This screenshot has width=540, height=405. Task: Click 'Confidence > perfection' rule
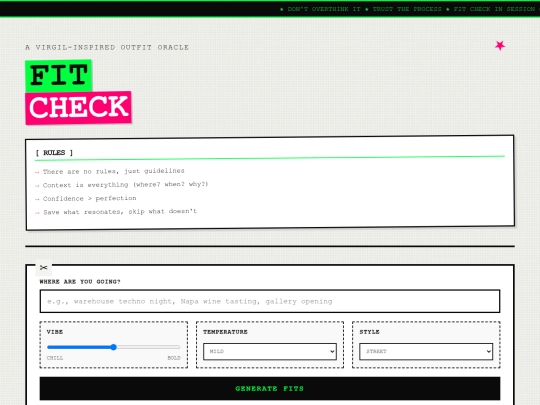tap(90, 198)
